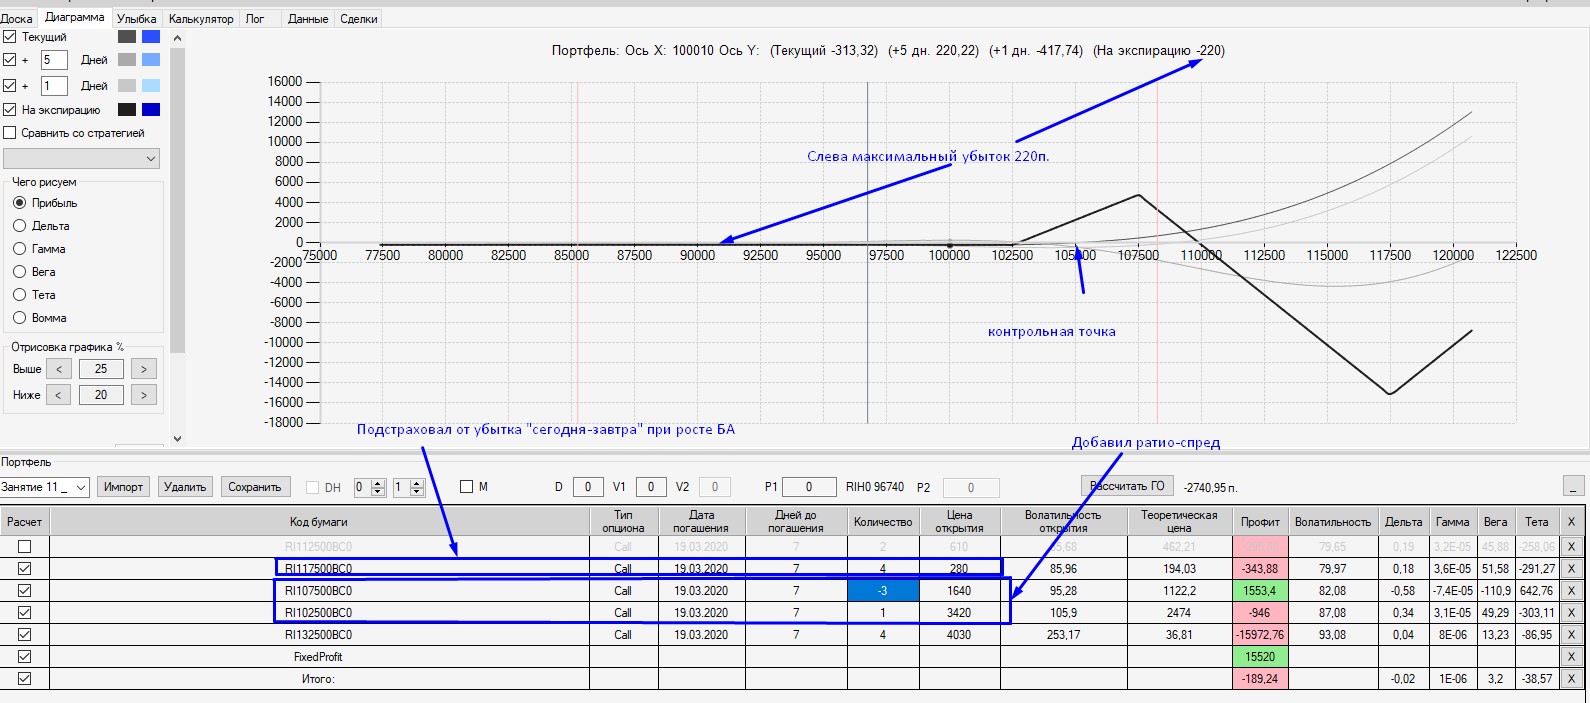The image size is (1590, 703).
Task: Click the +5 days input field
Action: tap(53, 60)
